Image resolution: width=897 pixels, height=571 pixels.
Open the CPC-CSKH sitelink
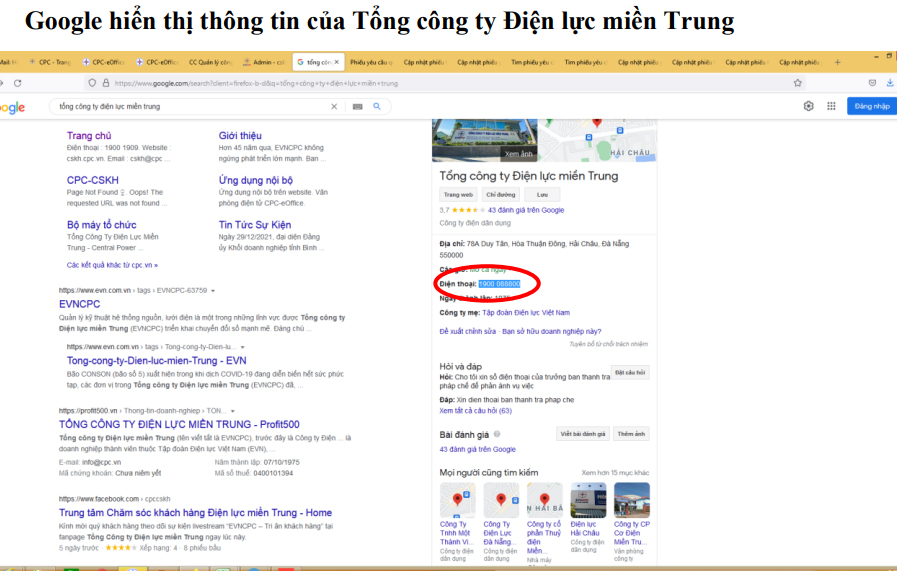93,180
